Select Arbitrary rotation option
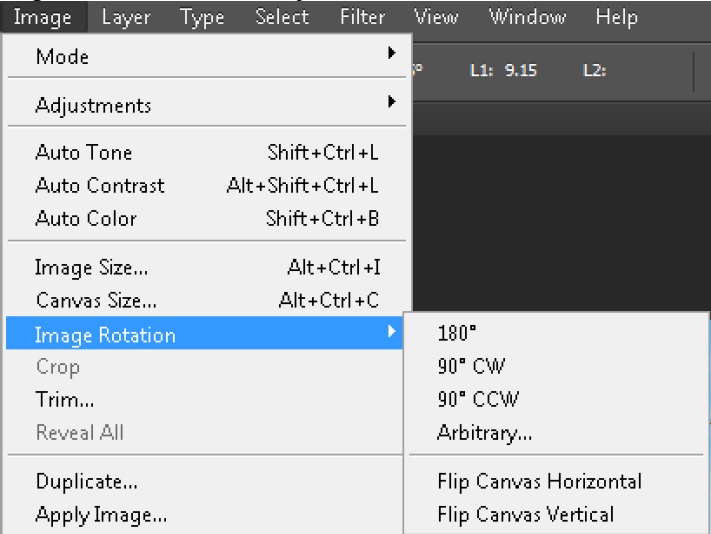 coord(484,433)
